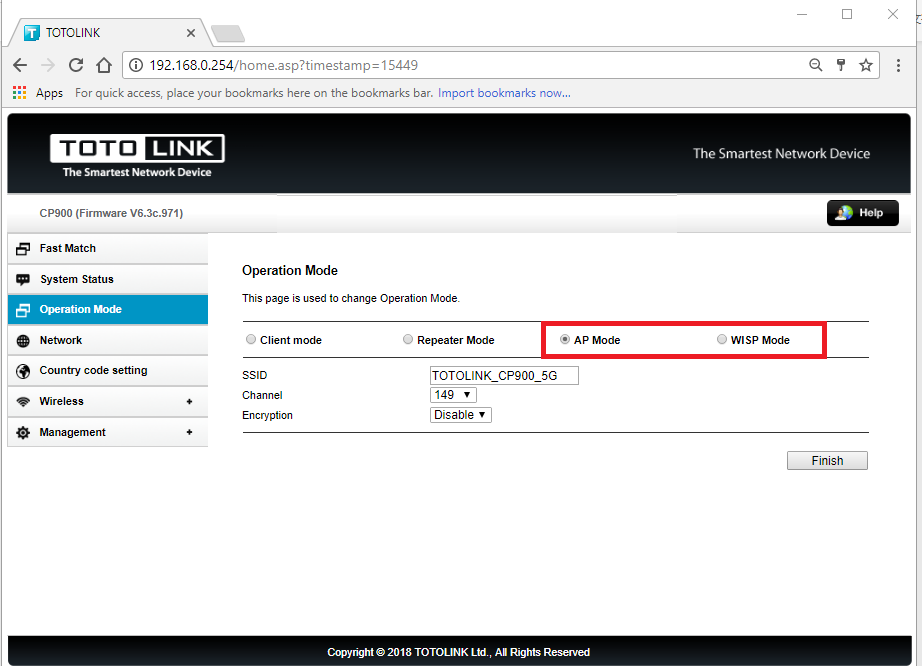Select the Client mode radio button
The width and height of the screenshot is (922, 666).
point(251,339)
